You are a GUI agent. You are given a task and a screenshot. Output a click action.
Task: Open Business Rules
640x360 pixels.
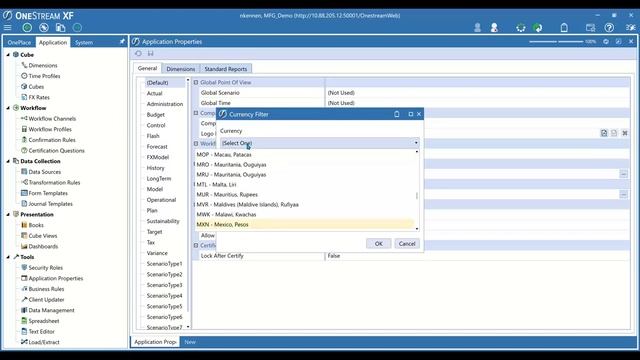(x=46, y=289)
